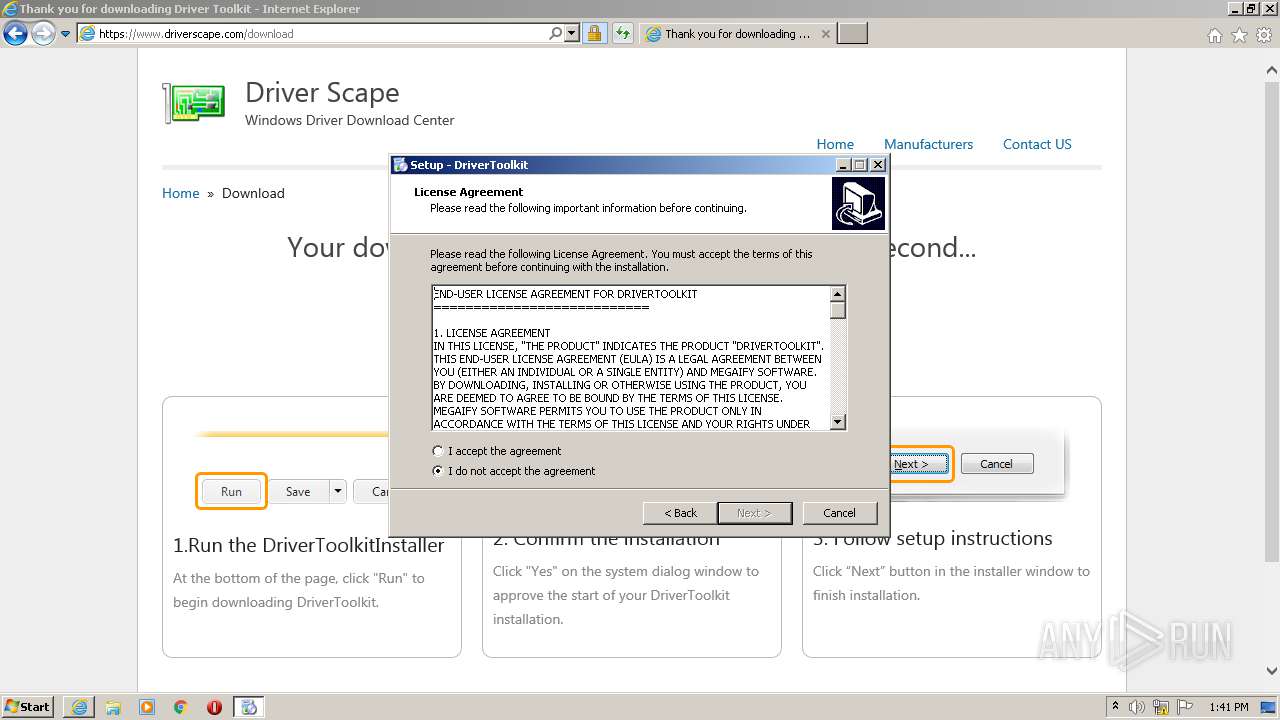Open the Save dropdown arrow in illustration
The image size is (1280, 720).
(337, 491)
